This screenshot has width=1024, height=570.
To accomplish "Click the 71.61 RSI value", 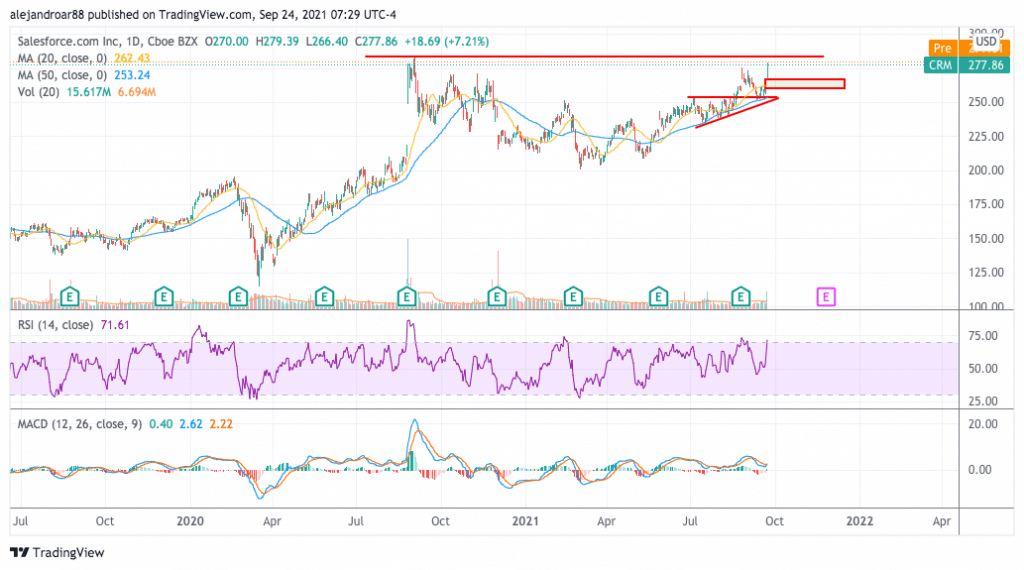I will (115, 325).
